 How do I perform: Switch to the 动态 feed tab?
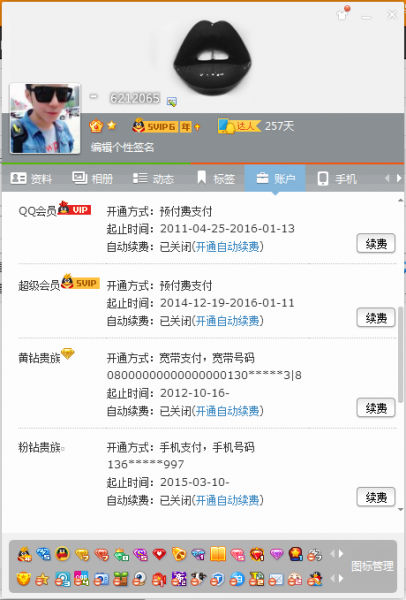coord(153,178)
